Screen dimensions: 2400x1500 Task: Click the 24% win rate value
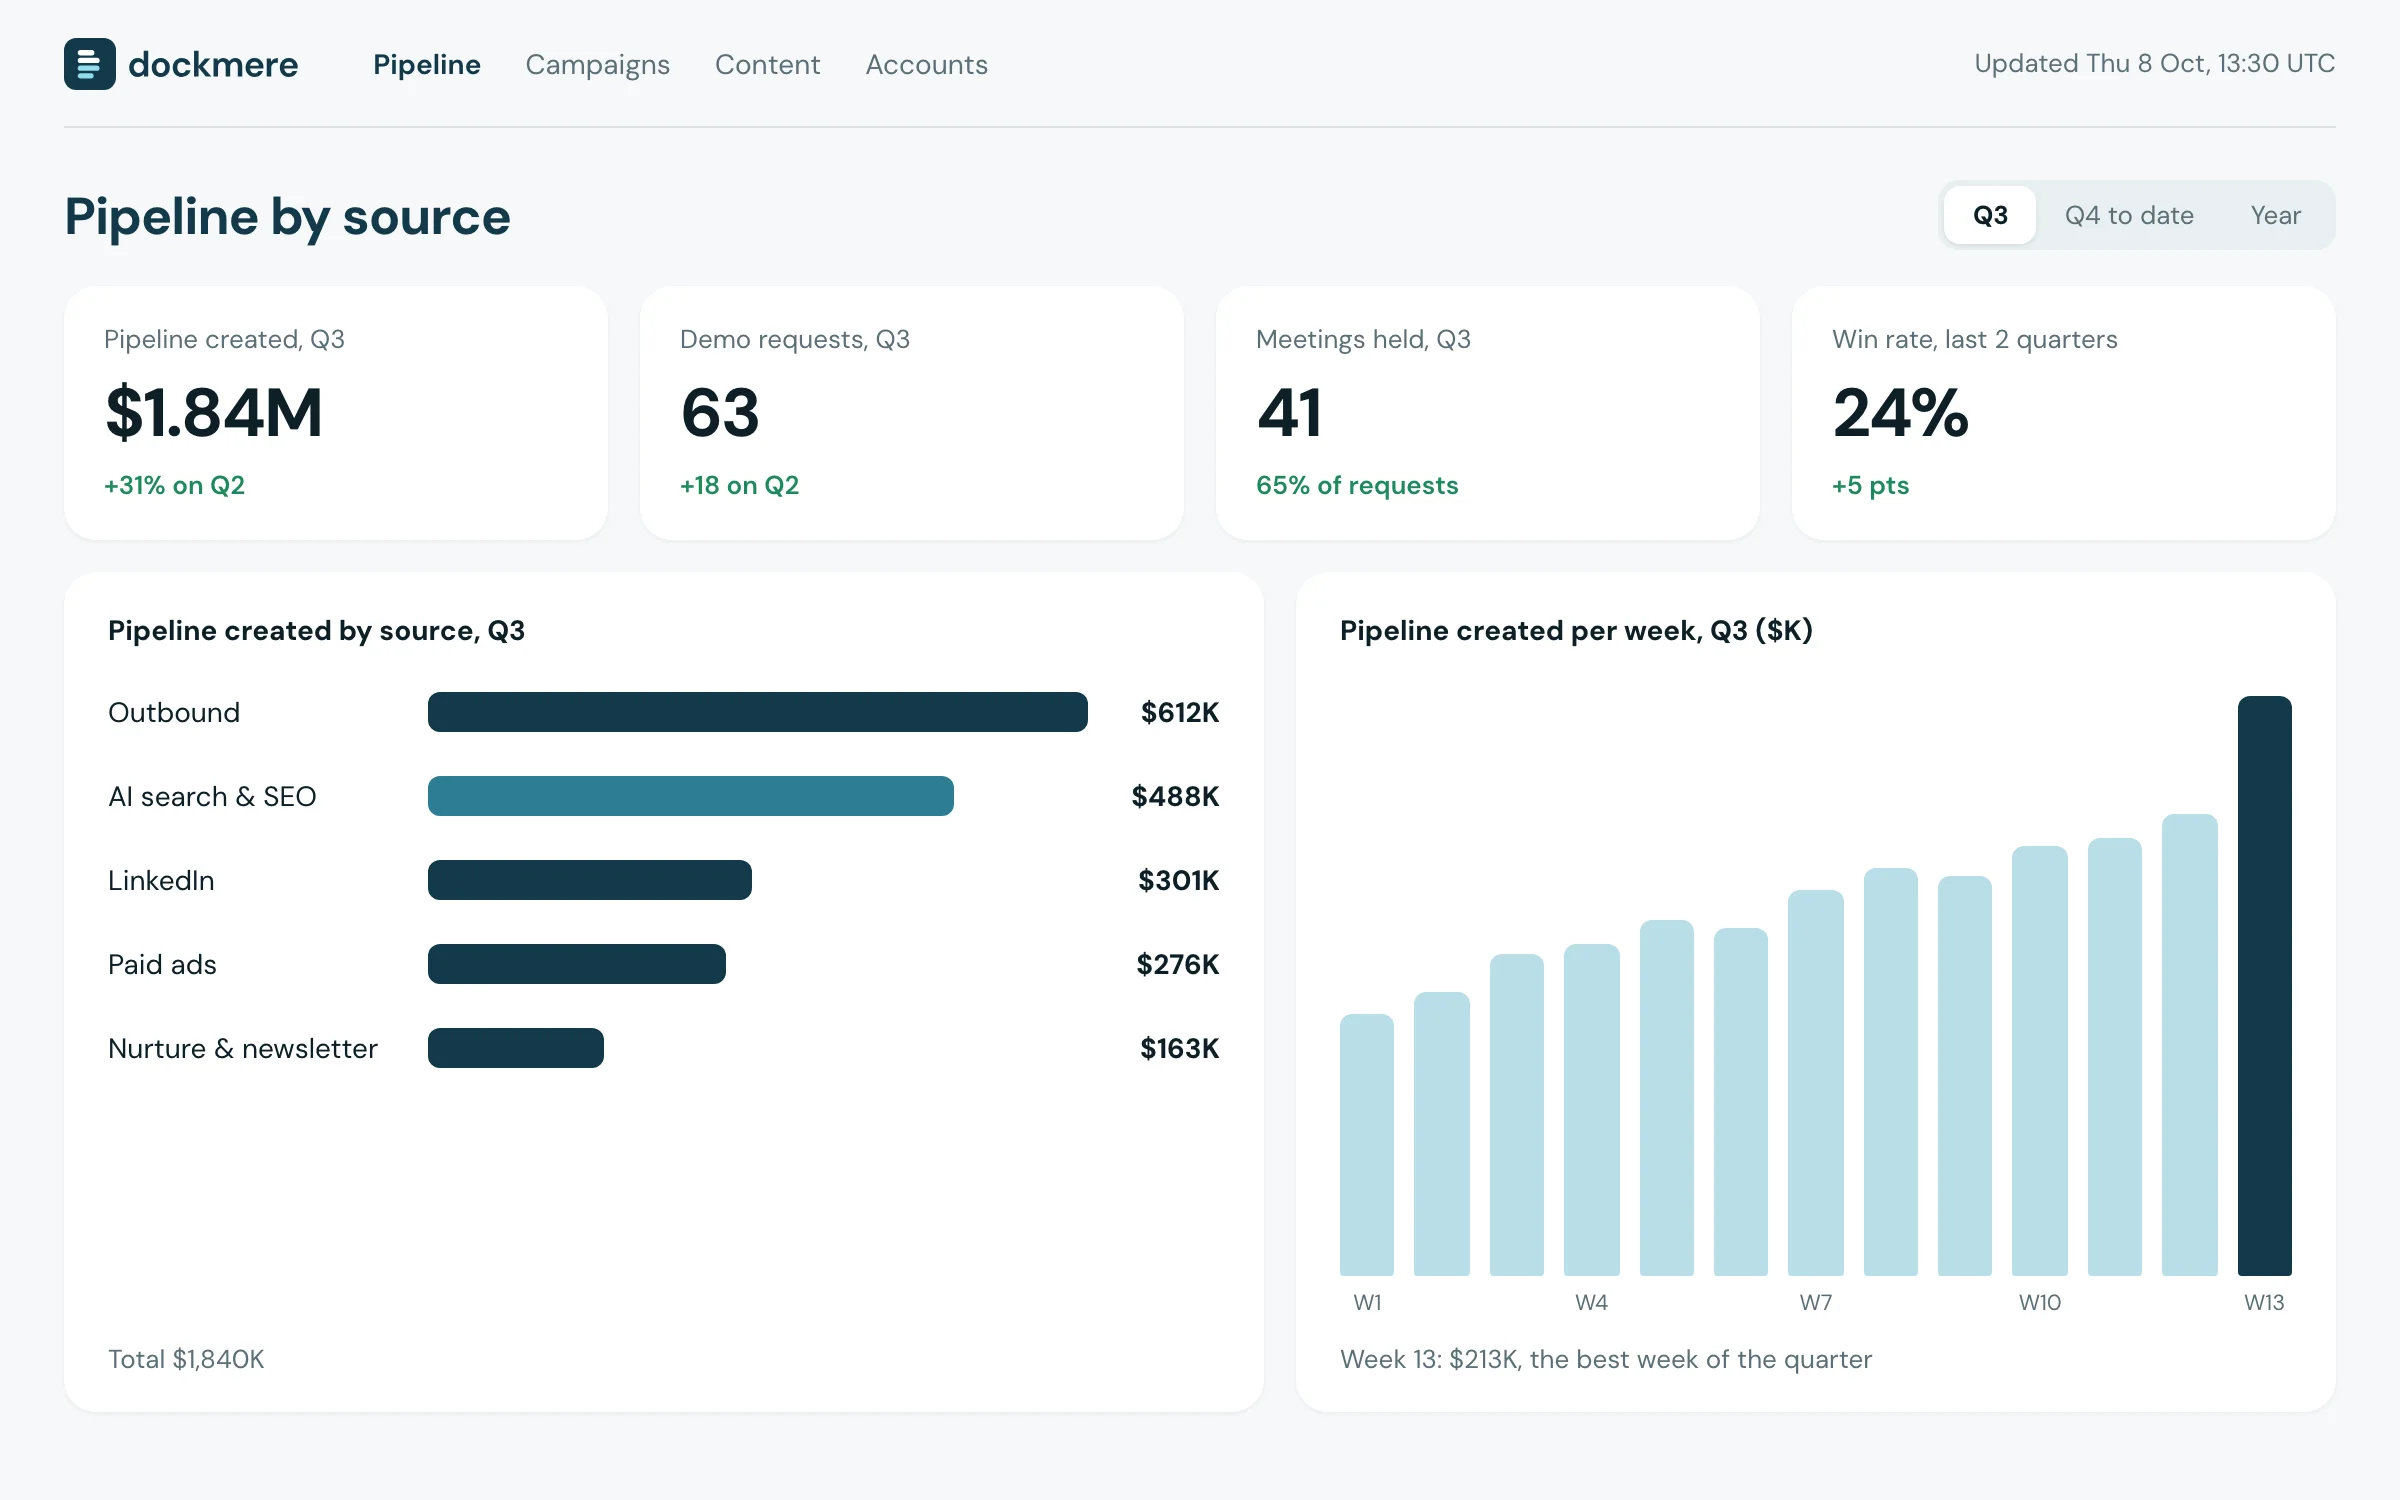click(1900, 413)
